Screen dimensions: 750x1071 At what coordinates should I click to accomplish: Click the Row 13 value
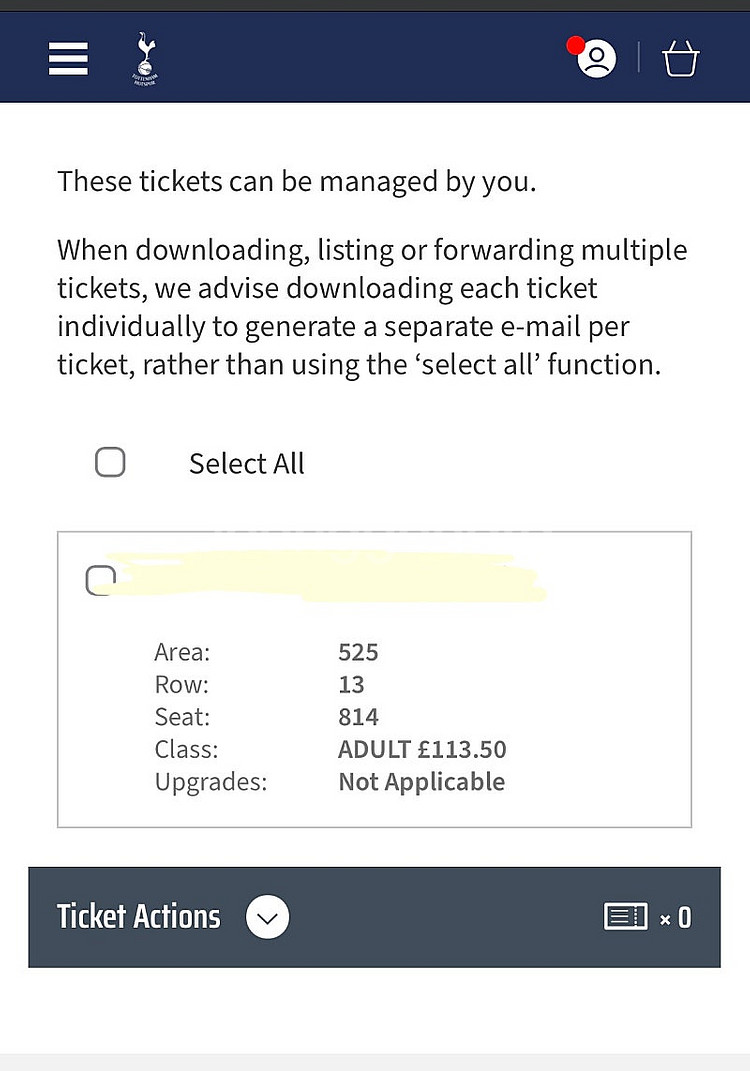(351, 684)
